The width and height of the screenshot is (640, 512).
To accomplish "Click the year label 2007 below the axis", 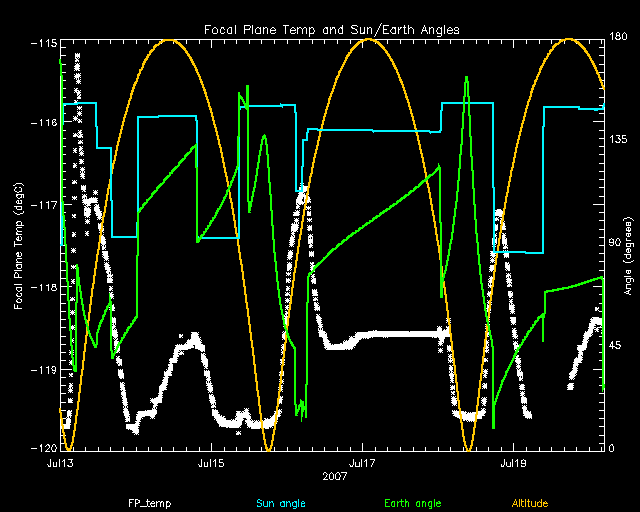I will (336, 476).
